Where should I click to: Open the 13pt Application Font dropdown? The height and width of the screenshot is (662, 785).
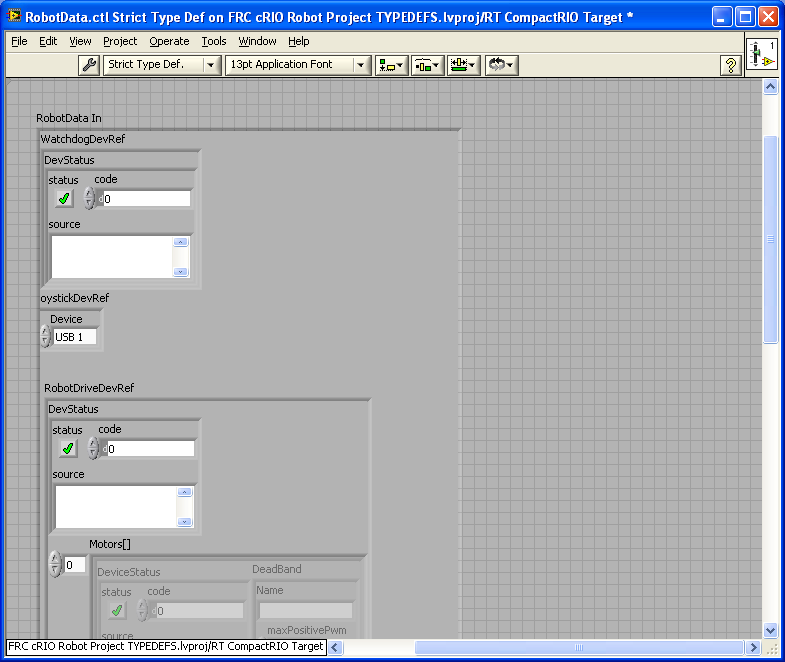click(x=298, y=65)
